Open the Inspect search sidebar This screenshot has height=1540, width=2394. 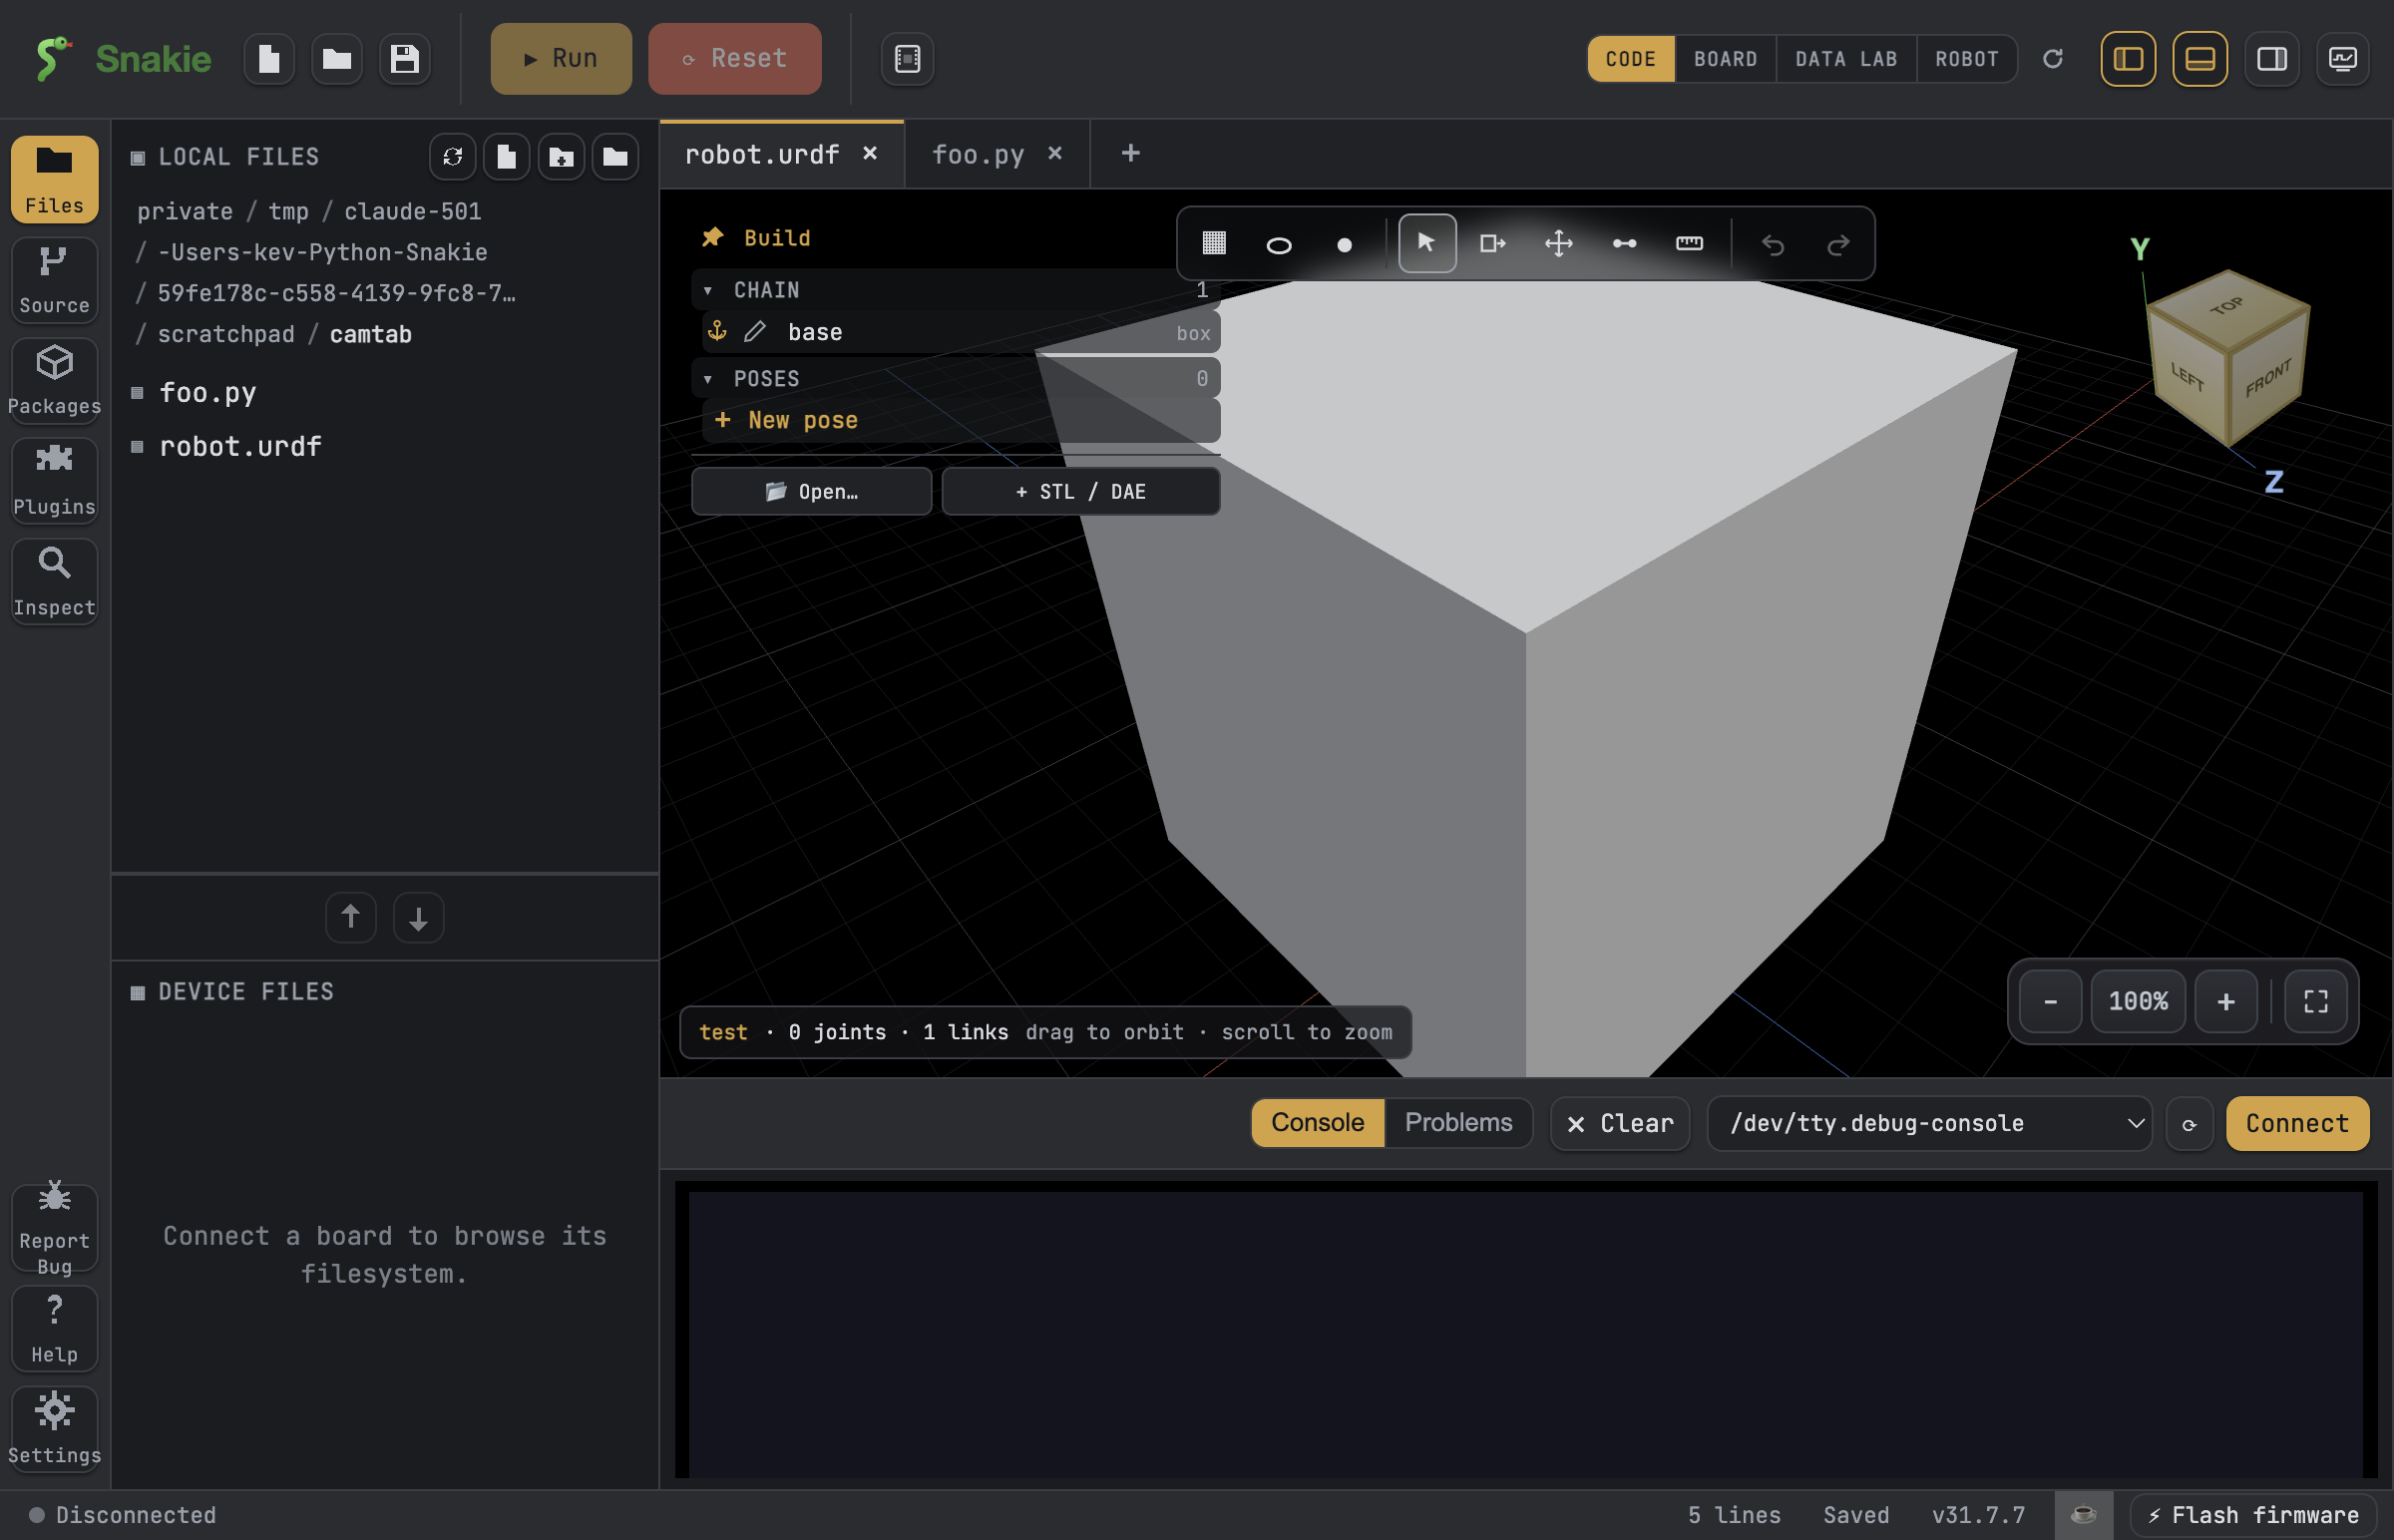54,582
